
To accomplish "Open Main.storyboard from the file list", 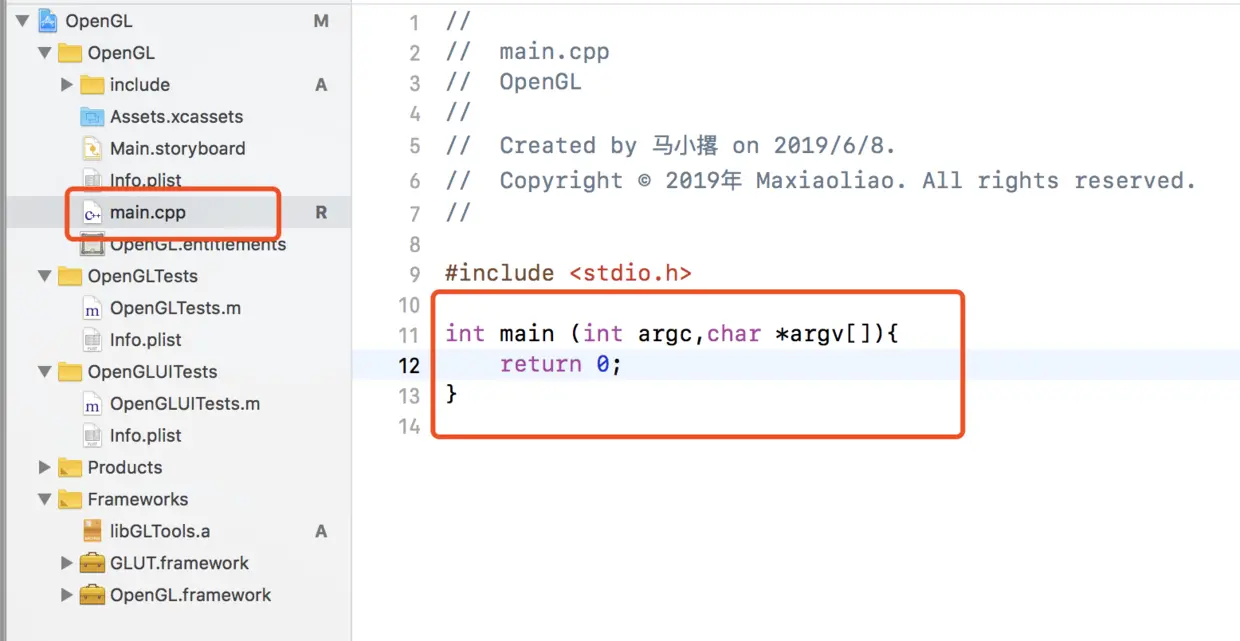I will point(177,149).
